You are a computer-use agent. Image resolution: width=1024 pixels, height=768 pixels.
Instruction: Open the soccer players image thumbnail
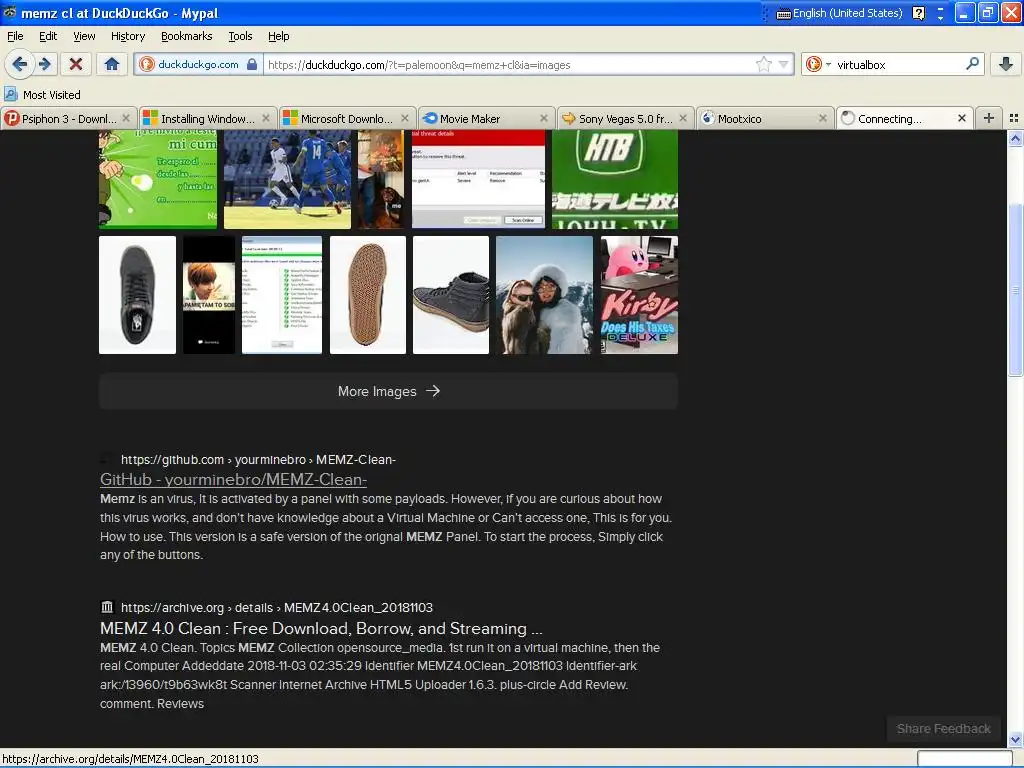tap(287, 180)
